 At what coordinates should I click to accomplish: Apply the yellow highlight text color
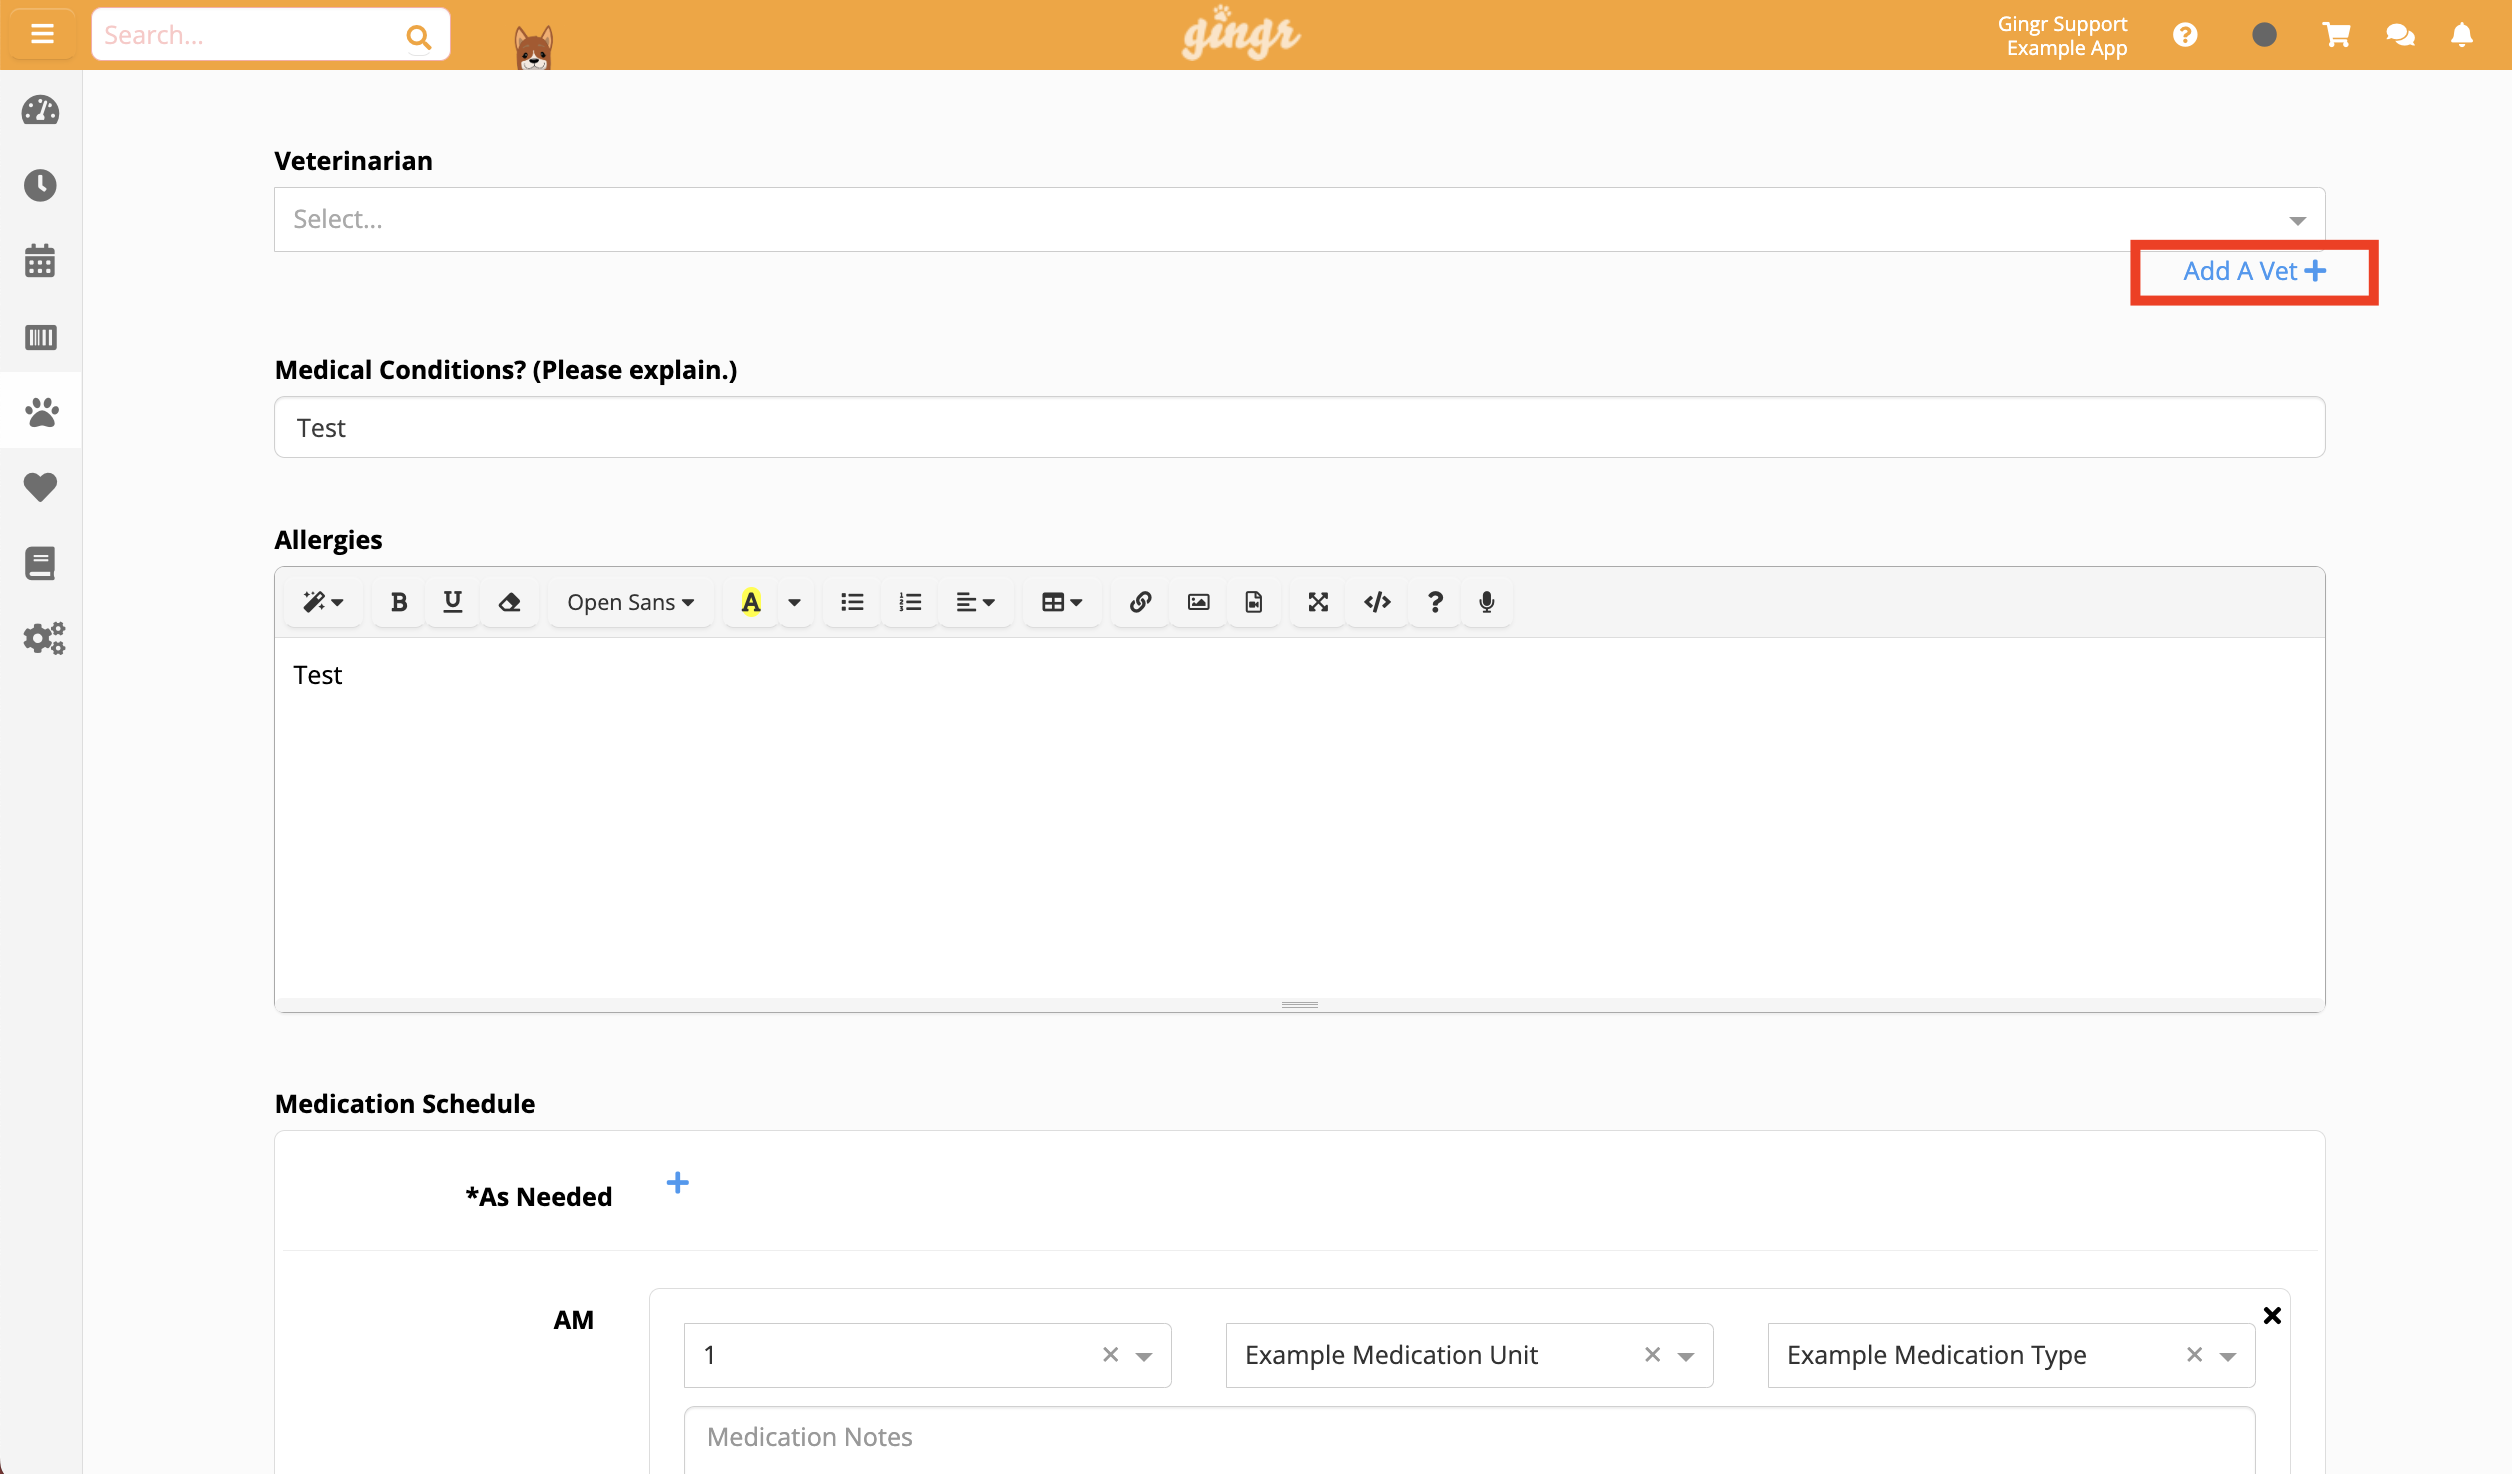pyautogui.click(x=751, y=602)
